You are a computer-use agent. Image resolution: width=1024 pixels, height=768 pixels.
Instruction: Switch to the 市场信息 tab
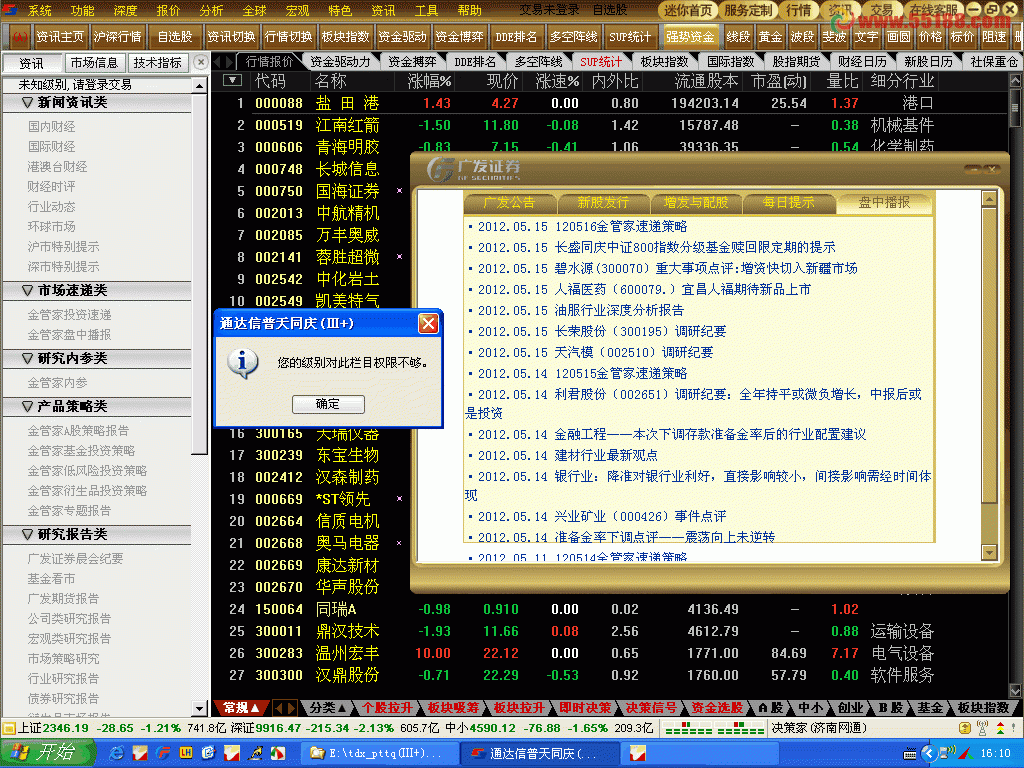94,63
